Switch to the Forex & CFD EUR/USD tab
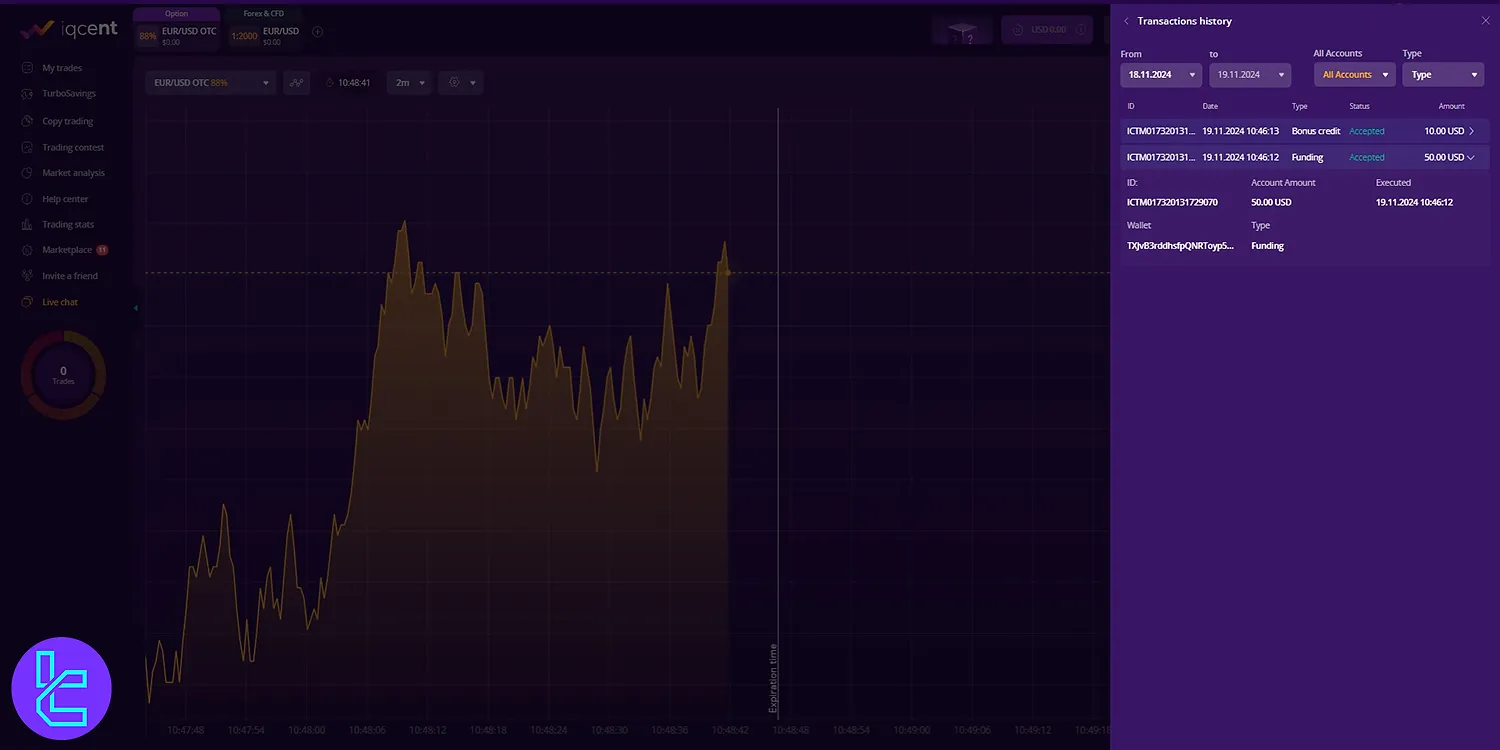Viewport: 1500px width, 750px height. coord(264,27)
